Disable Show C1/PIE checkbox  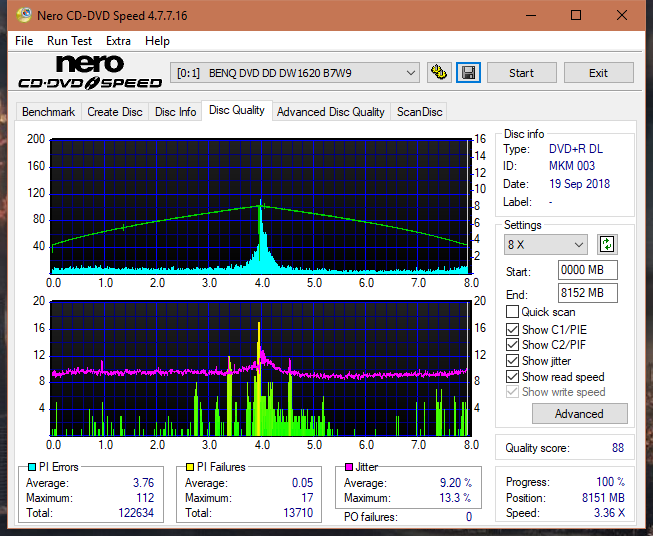[512, 329]
